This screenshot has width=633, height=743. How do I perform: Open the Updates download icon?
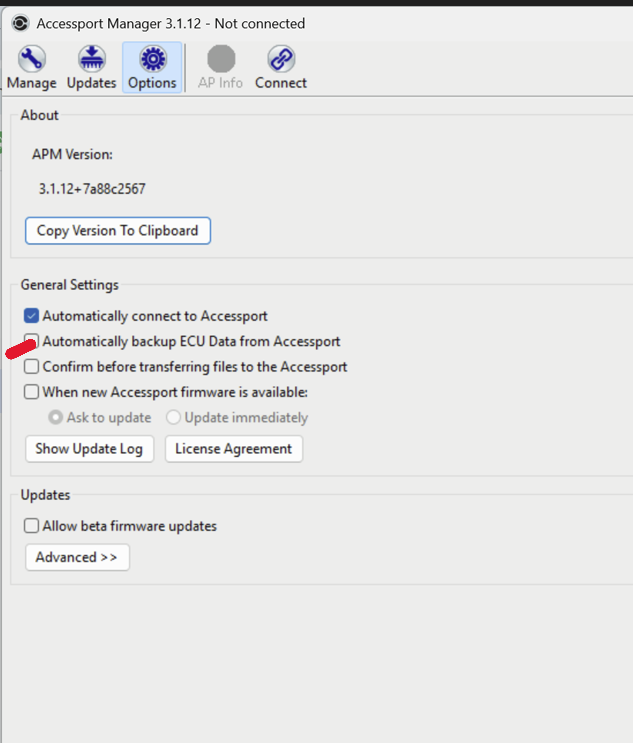pyautogui.click(x=91, y=59)
